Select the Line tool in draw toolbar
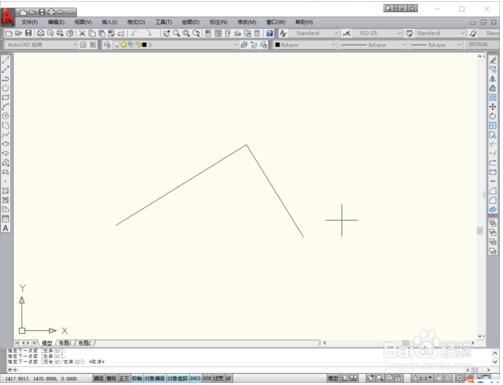503x385 pixels. [x=6, y=60]
